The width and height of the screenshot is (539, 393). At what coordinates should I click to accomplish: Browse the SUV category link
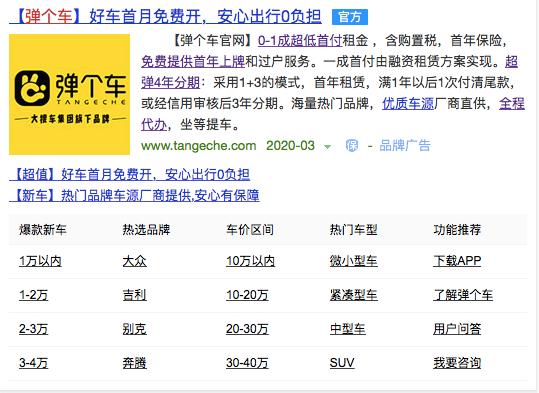(x=342, y=363)
